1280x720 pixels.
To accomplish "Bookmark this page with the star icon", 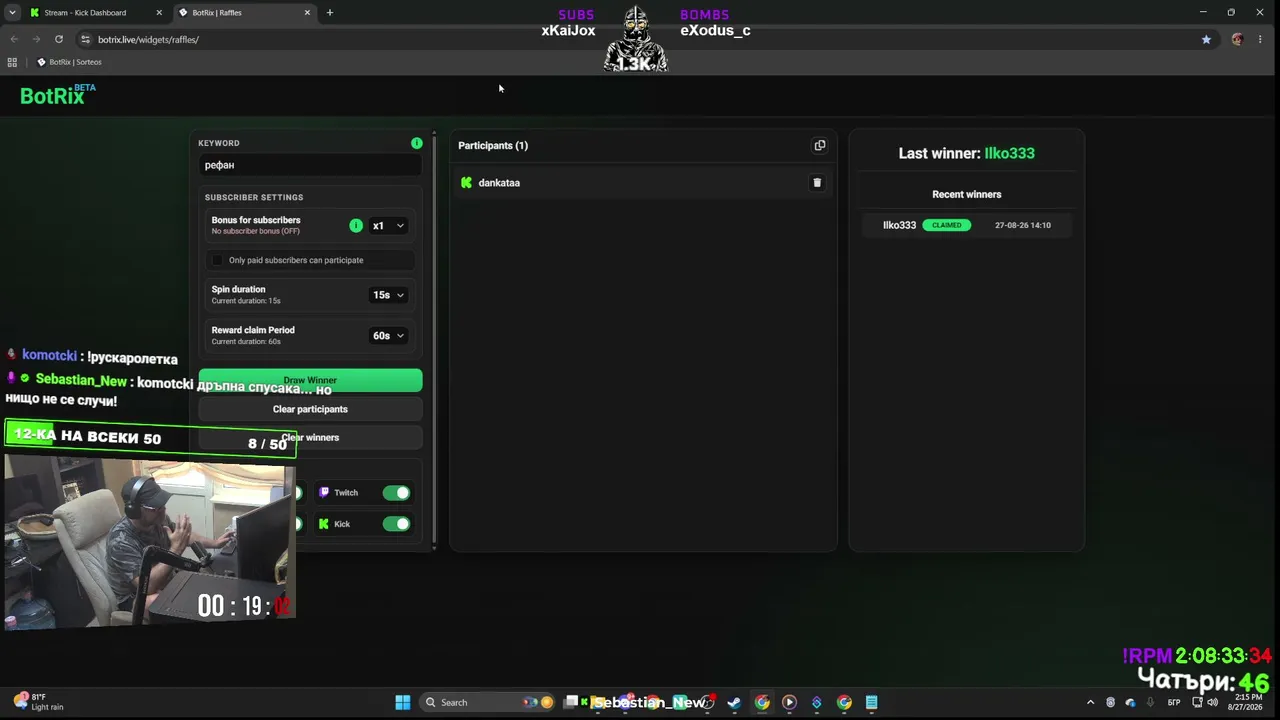I will pyautogui.click(x=1206, y=39).
